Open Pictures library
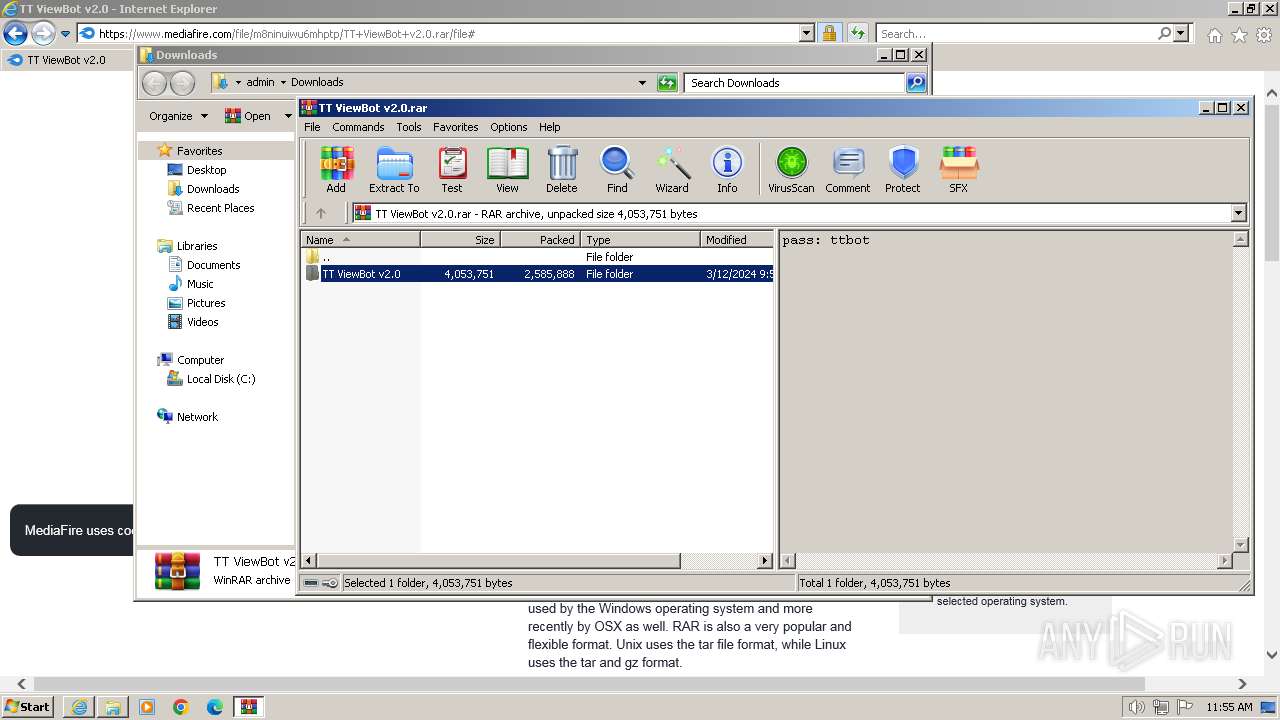The image size is (1280, 720). [206, 303]
